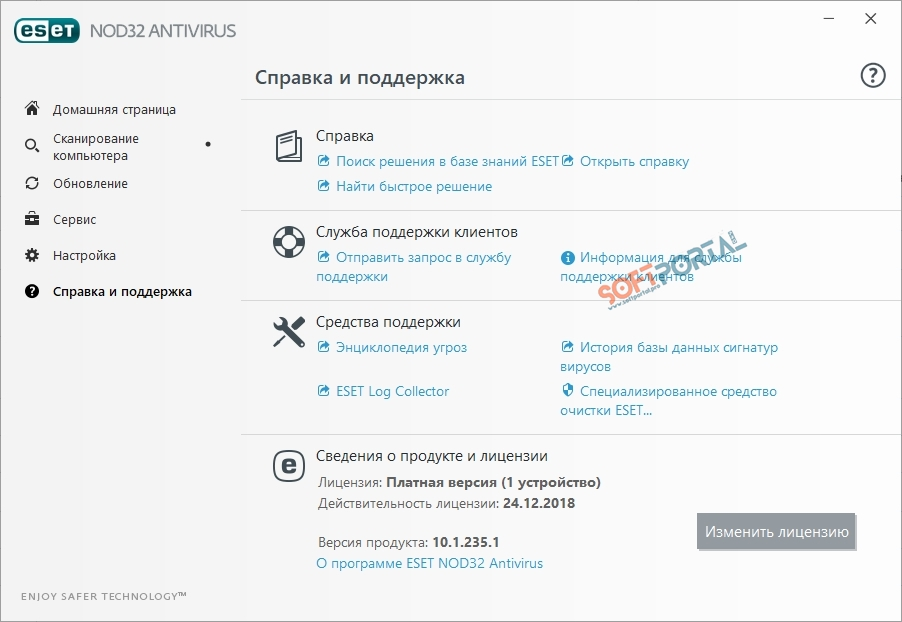Click the Сведения о продукте и лицензии heading
The width and height of the screenshot is (902, 622).
point(431,456)
